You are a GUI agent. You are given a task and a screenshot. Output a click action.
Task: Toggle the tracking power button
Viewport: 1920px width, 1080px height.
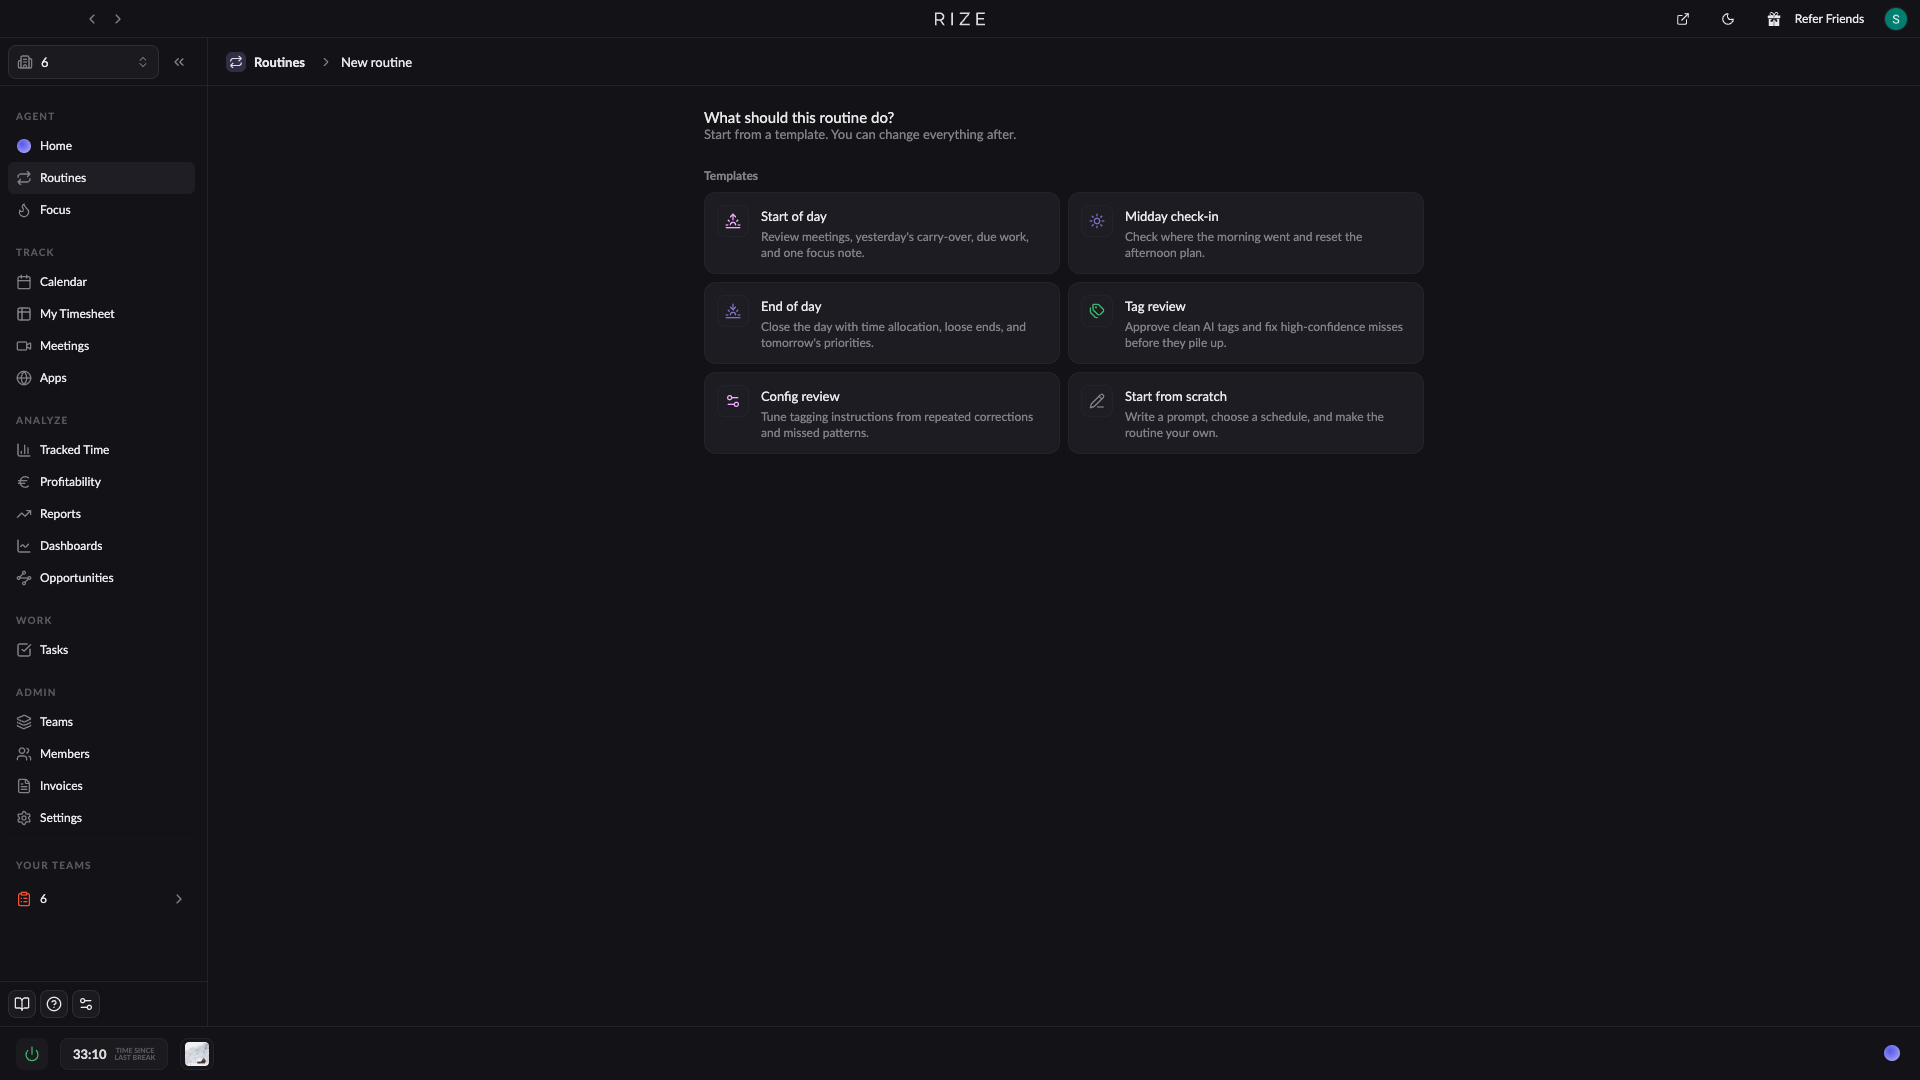point(32,1054)
